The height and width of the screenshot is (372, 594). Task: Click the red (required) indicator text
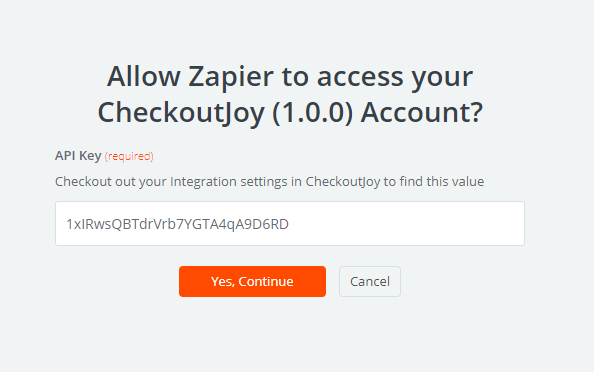[129, 156]
